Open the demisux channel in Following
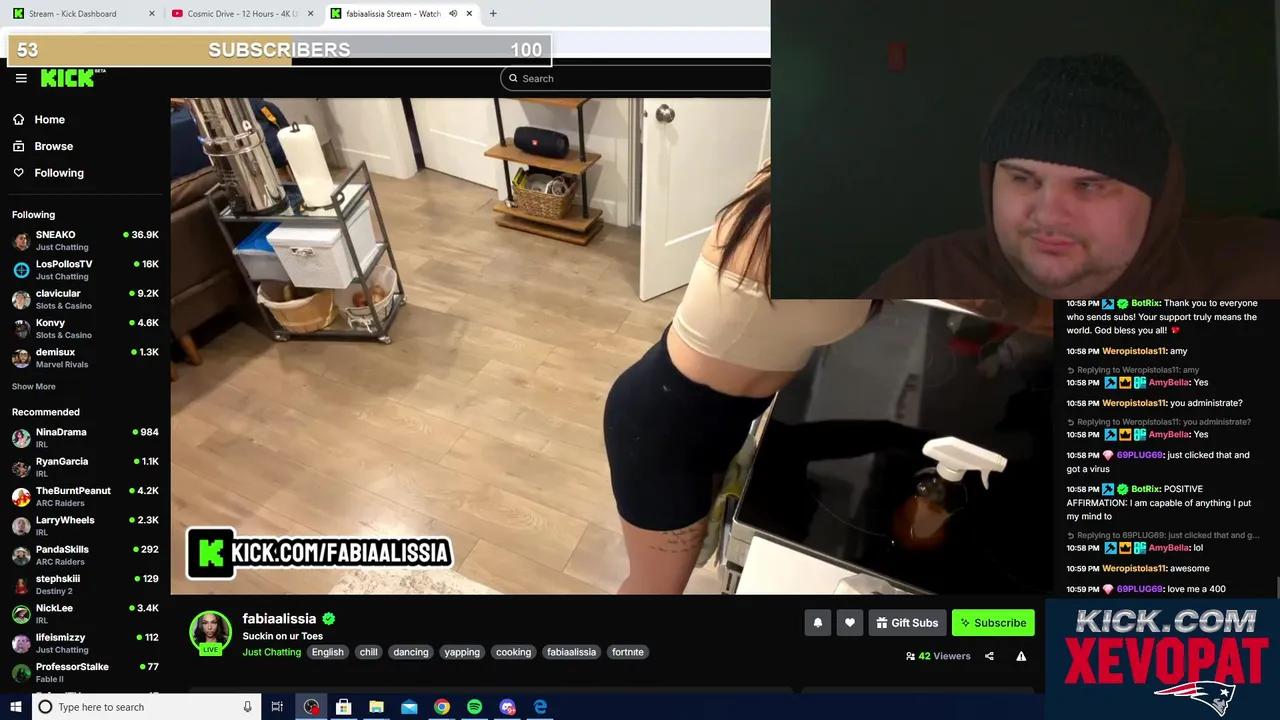1280x720 pixels. [85, 358]
